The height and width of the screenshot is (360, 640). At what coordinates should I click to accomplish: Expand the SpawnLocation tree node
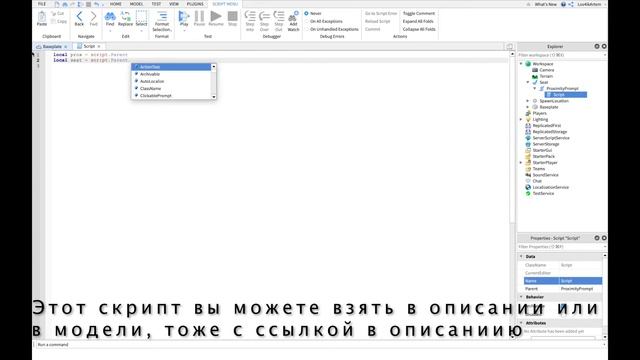[528, 101]
